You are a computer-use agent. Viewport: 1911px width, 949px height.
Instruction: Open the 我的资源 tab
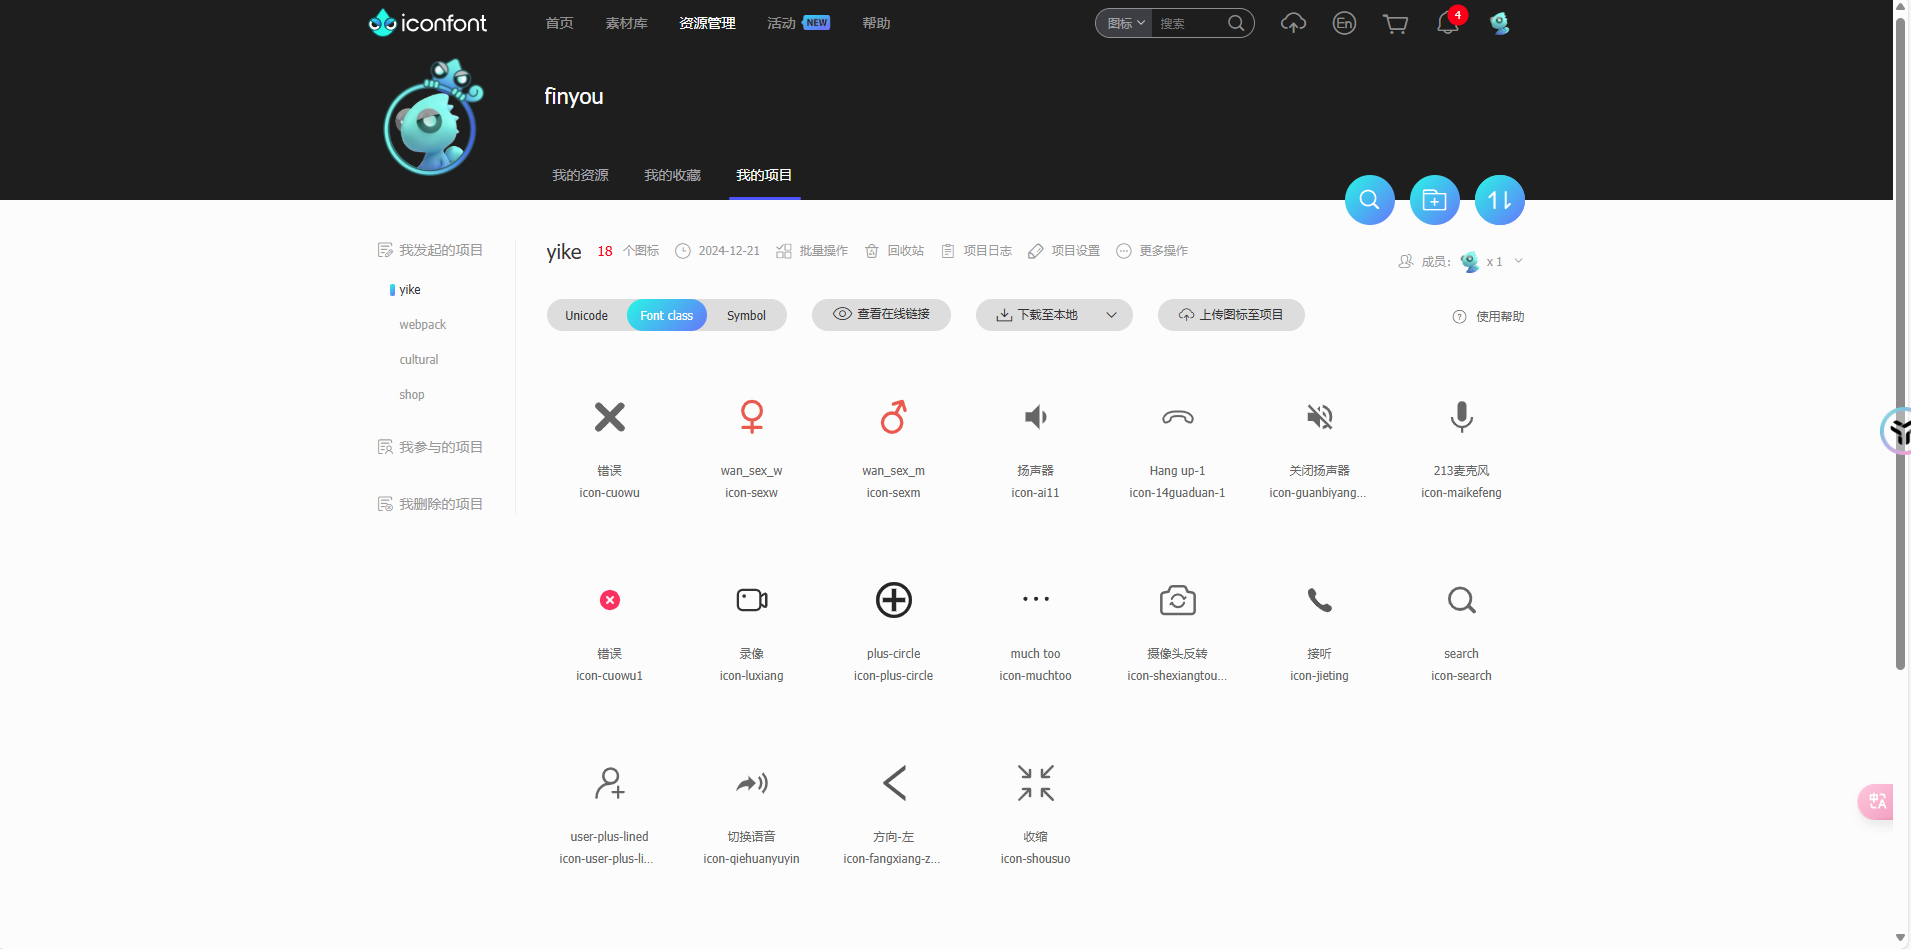(x=580, y=175)
